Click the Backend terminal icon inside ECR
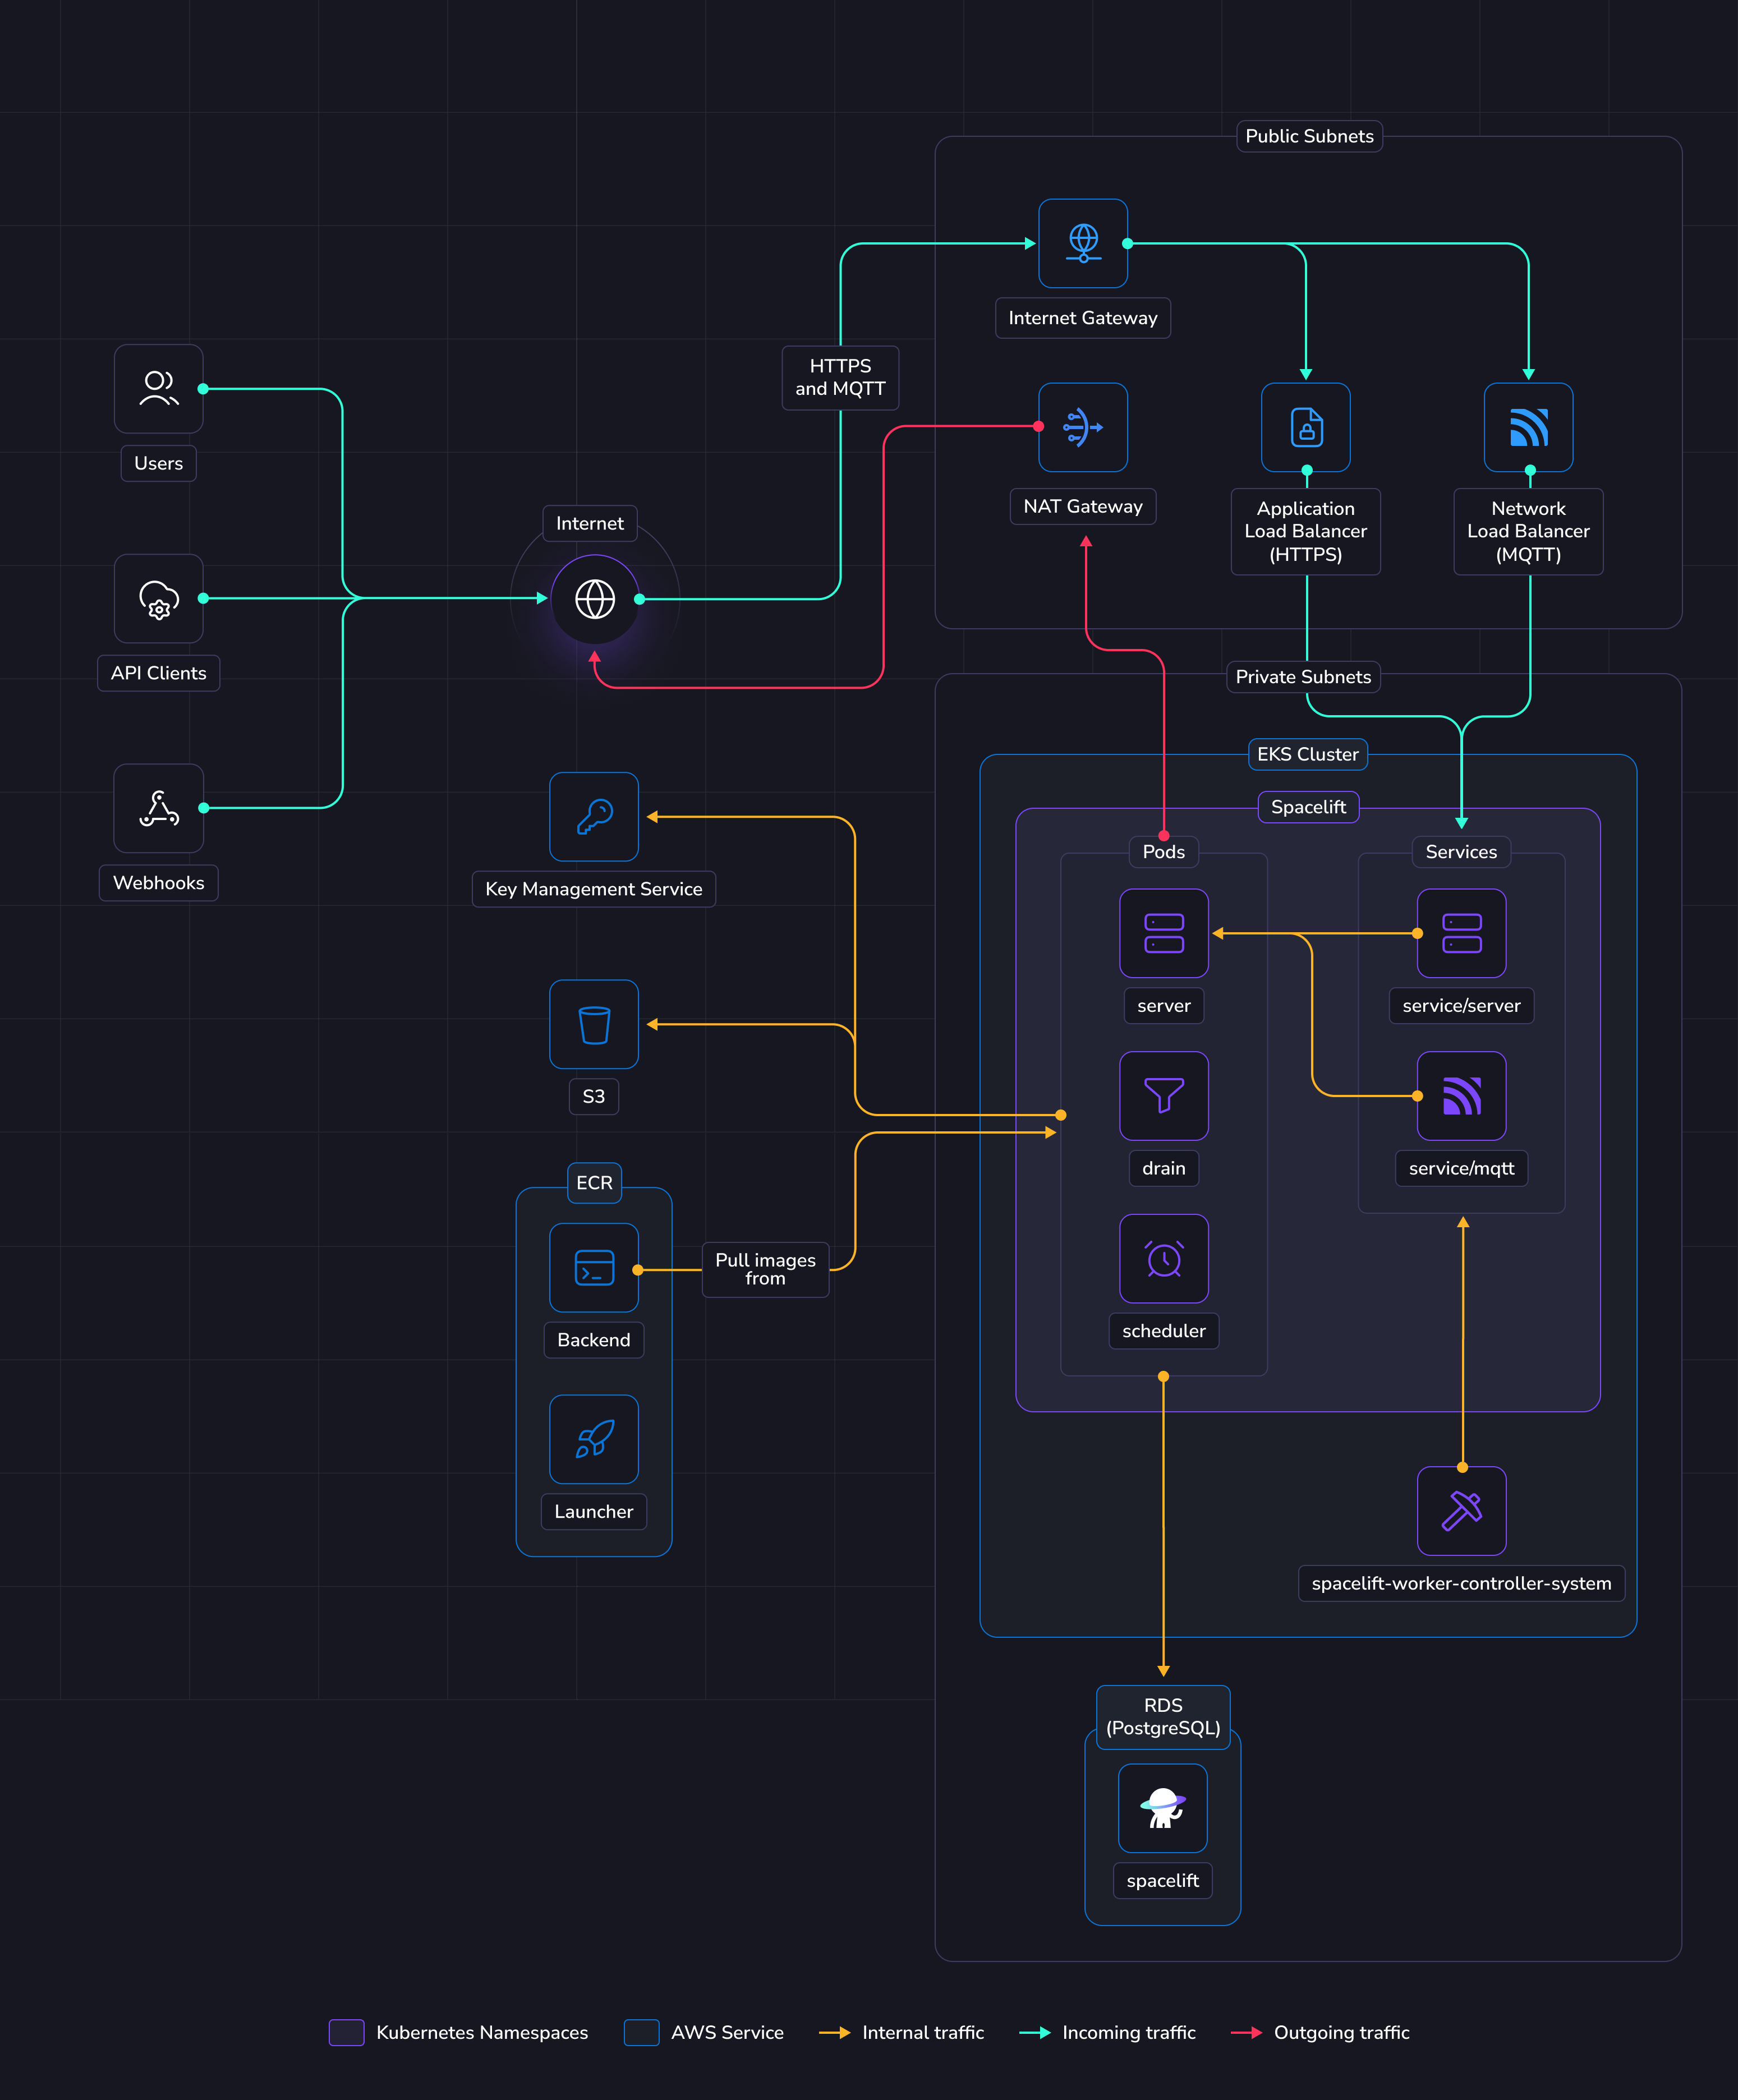The width and height of the screenshot is (1738, 2100). point(593,1269)
